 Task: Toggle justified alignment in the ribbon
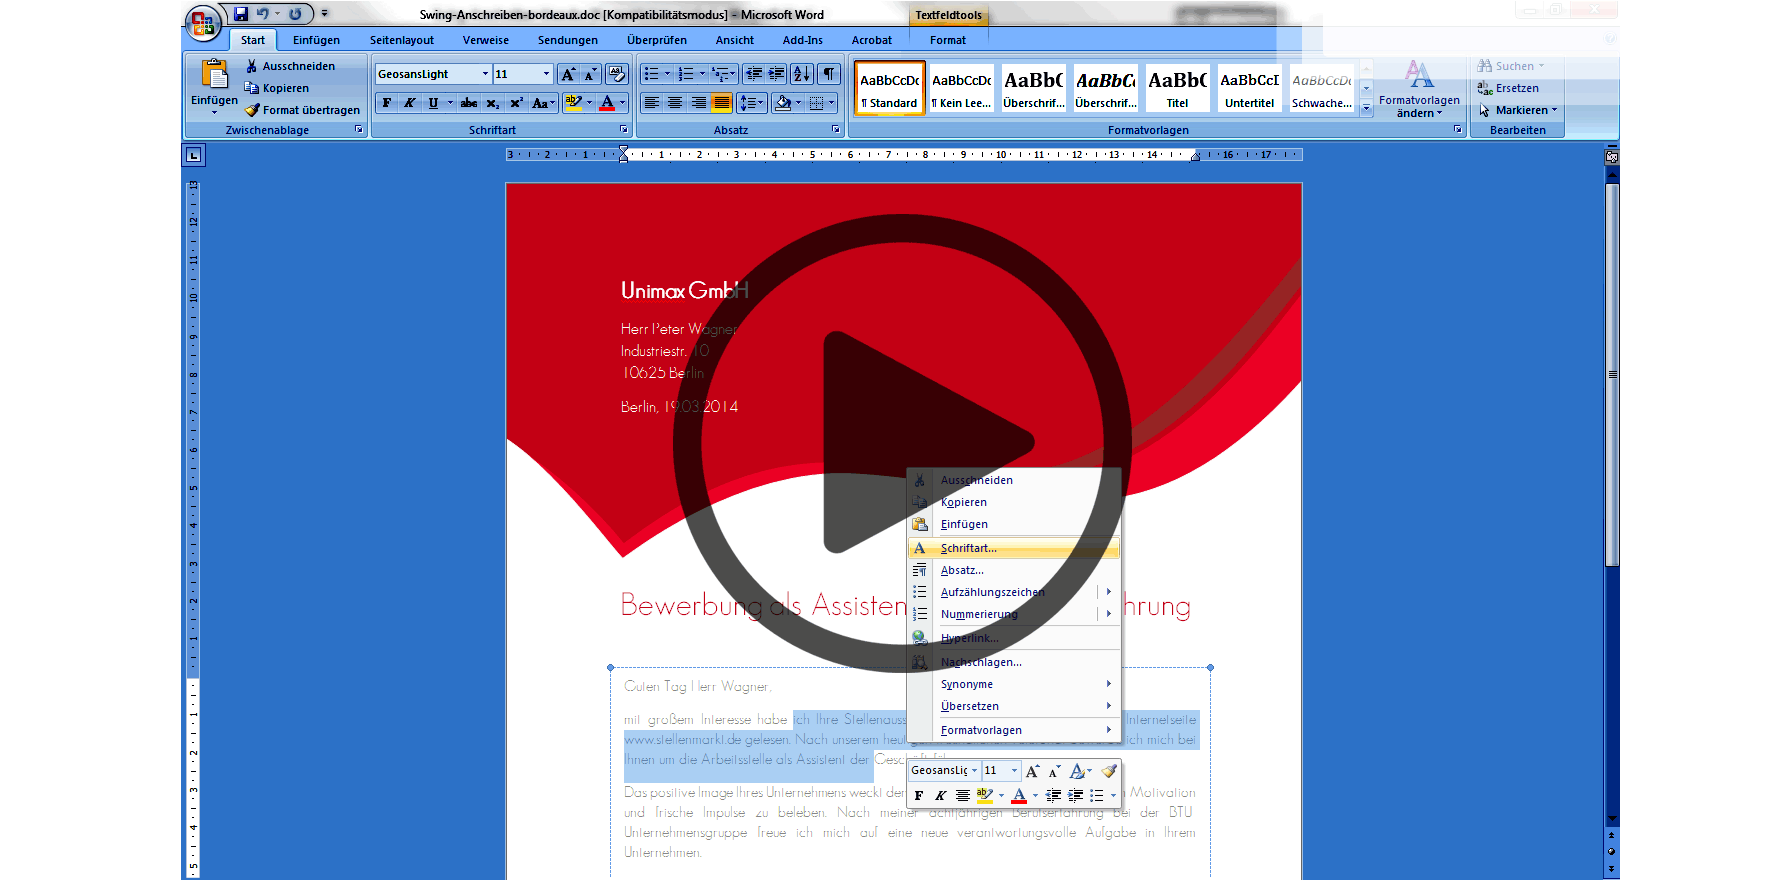pyautogui.click(x=721, y=103)
